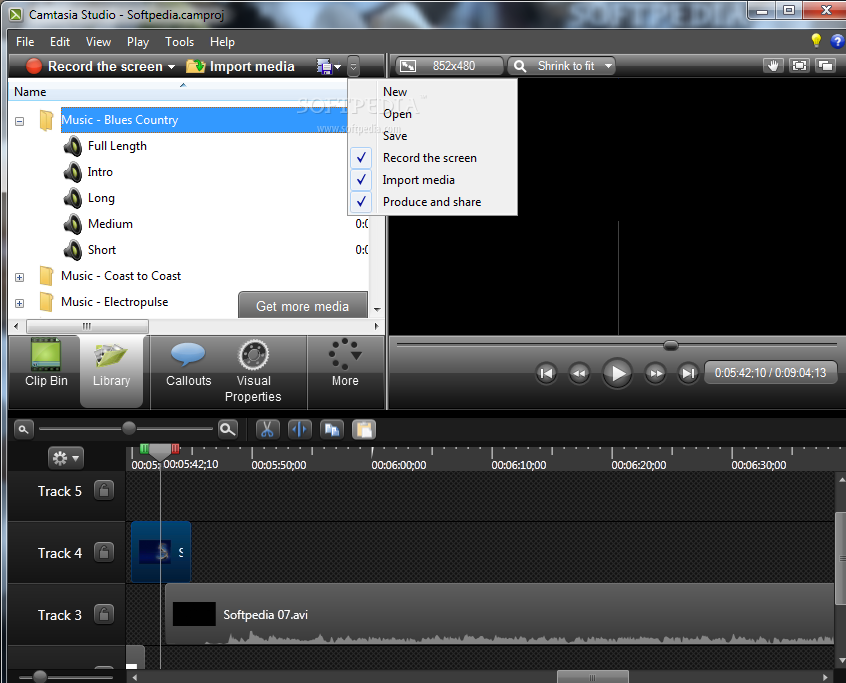
Task: Select the Softpedia 07.avi clip on Track 3
Action: [x=500, y=614]
